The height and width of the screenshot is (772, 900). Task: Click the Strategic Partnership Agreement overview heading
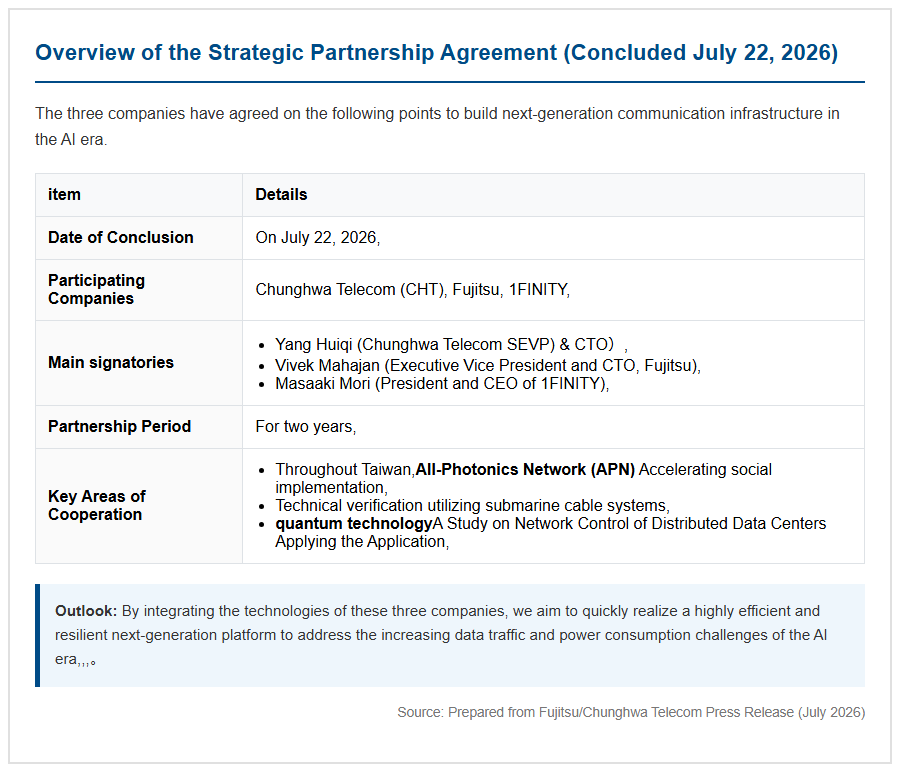436,53
